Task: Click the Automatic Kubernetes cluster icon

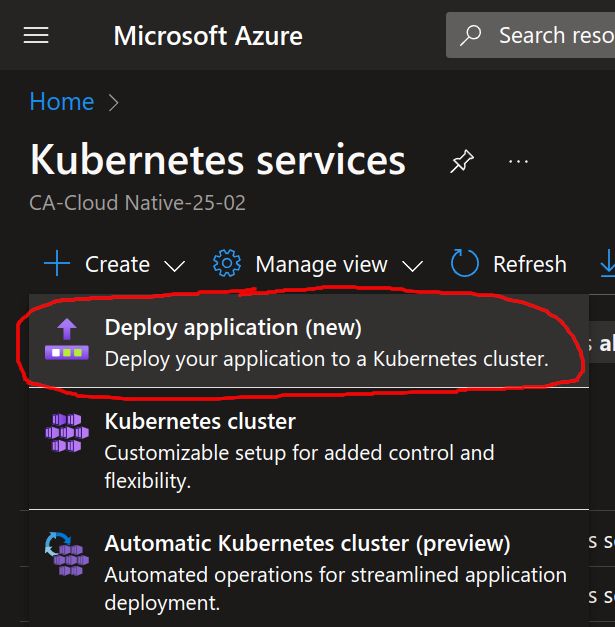Action: click(67, 553)
